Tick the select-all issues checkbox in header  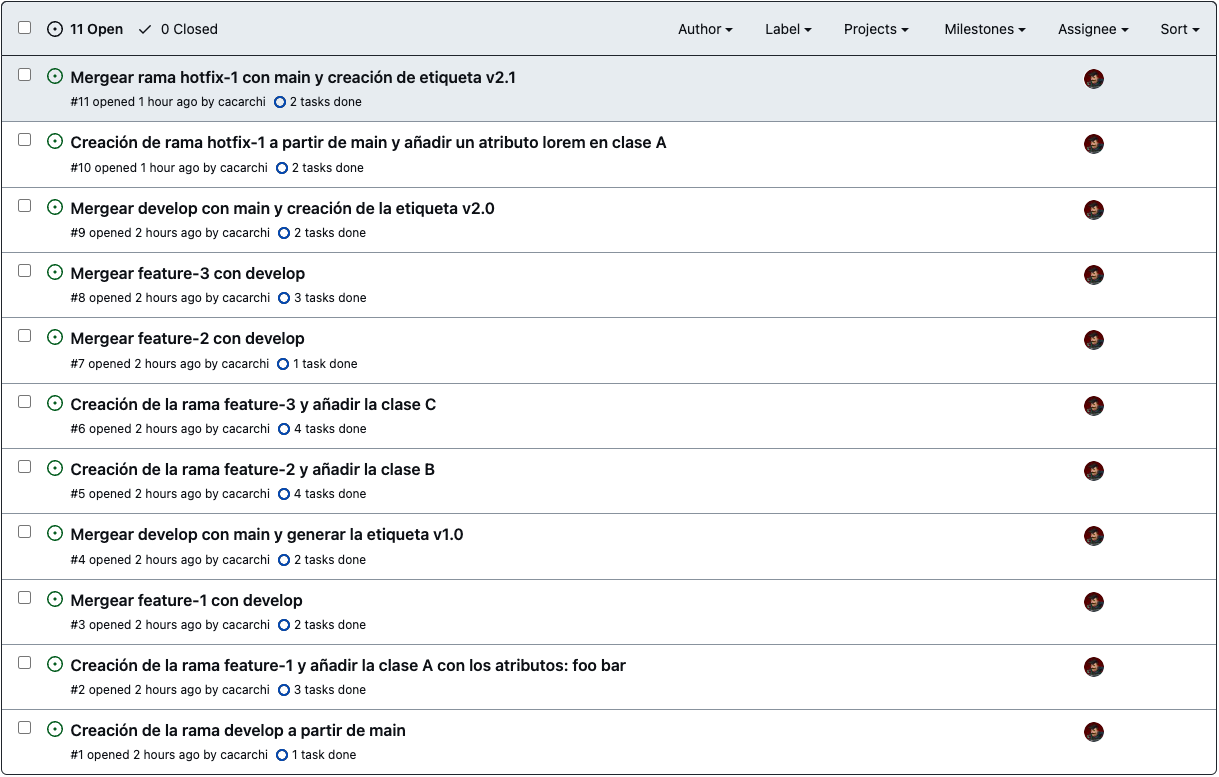tap(25, 28)
